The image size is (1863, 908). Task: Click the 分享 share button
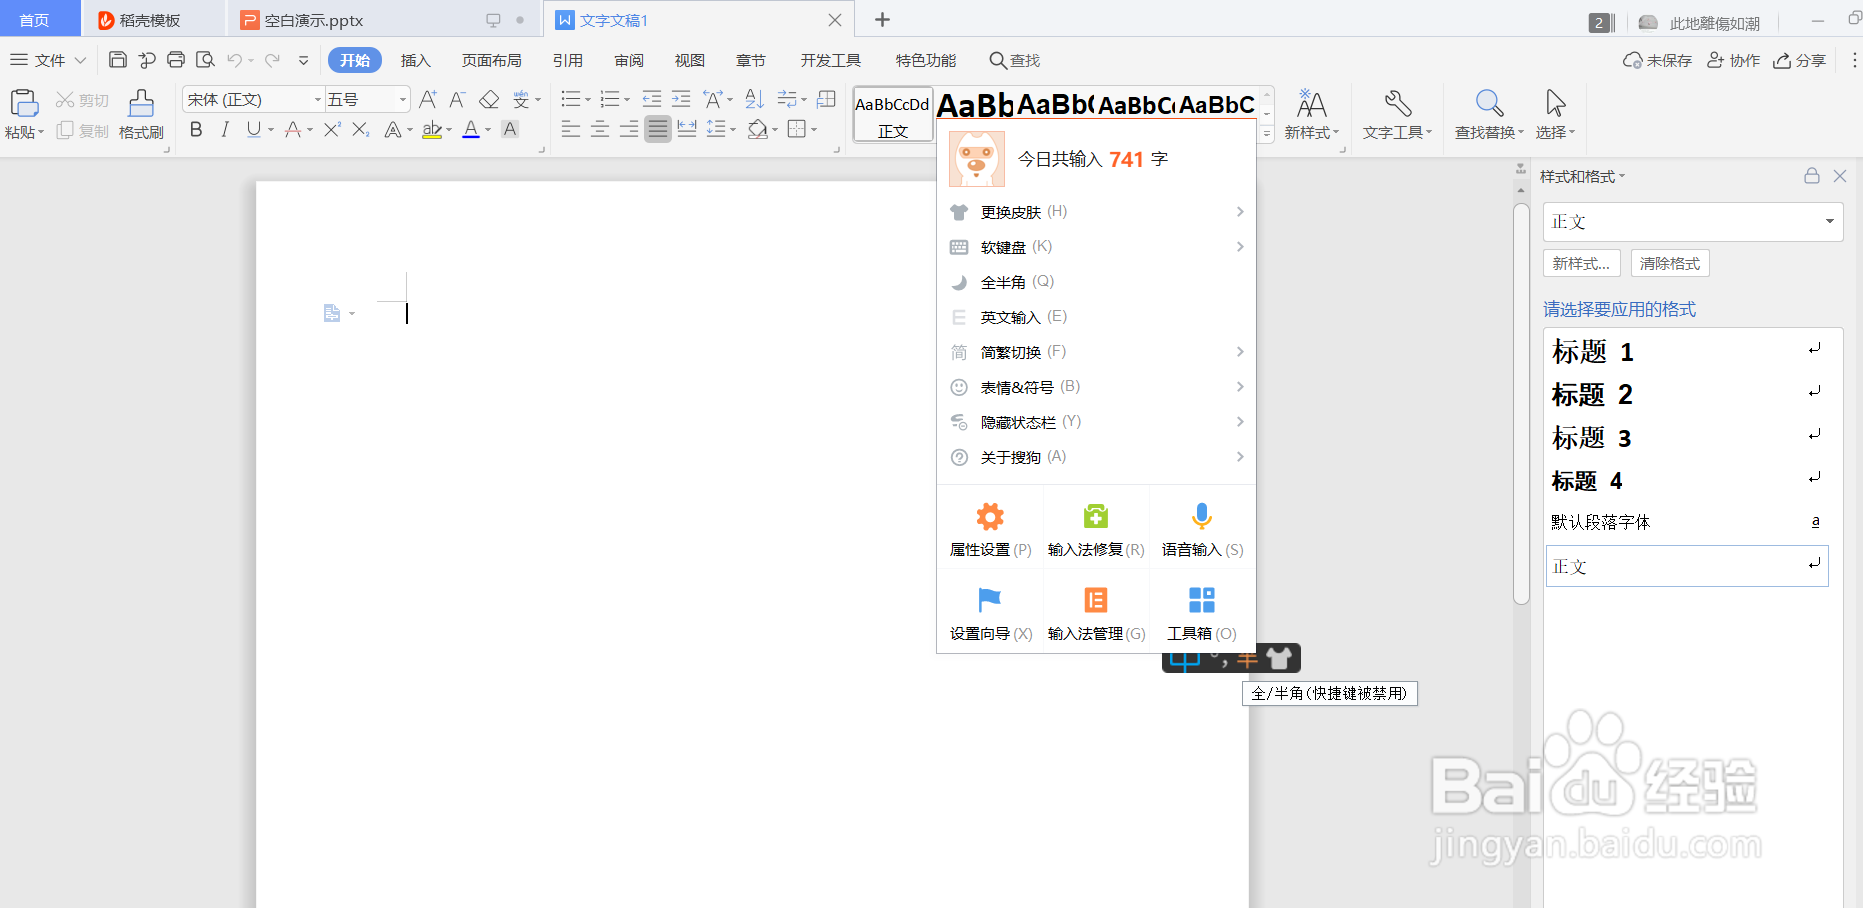click(x=1799, y=61)
